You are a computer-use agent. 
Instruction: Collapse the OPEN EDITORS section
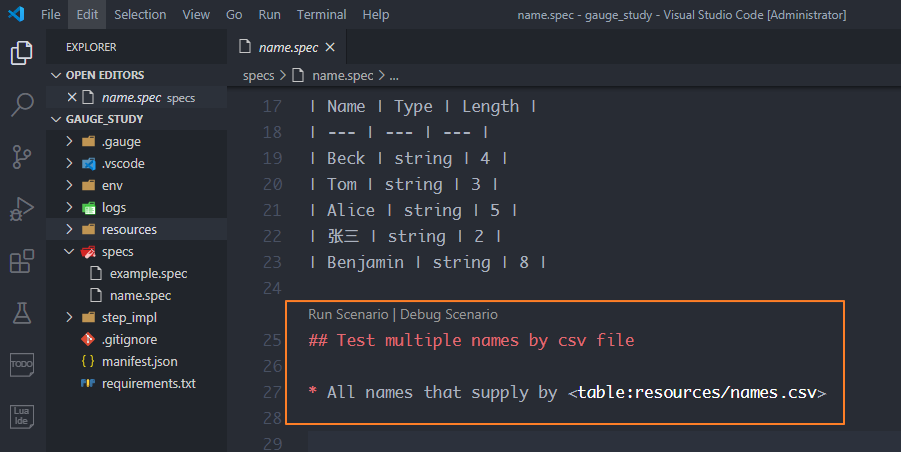pos(56,75)
